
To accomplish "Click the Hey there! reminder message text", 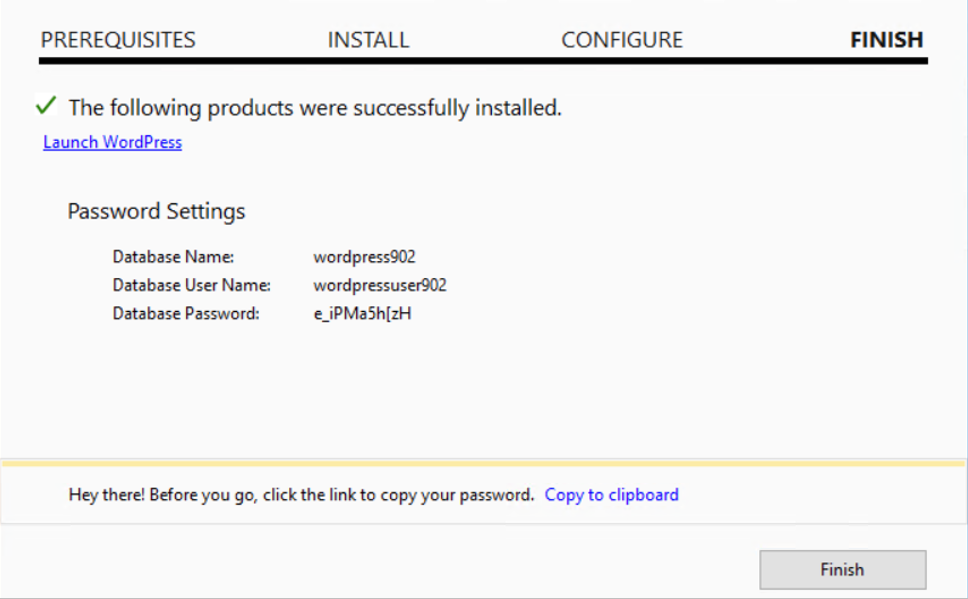I will pos(301,495).
